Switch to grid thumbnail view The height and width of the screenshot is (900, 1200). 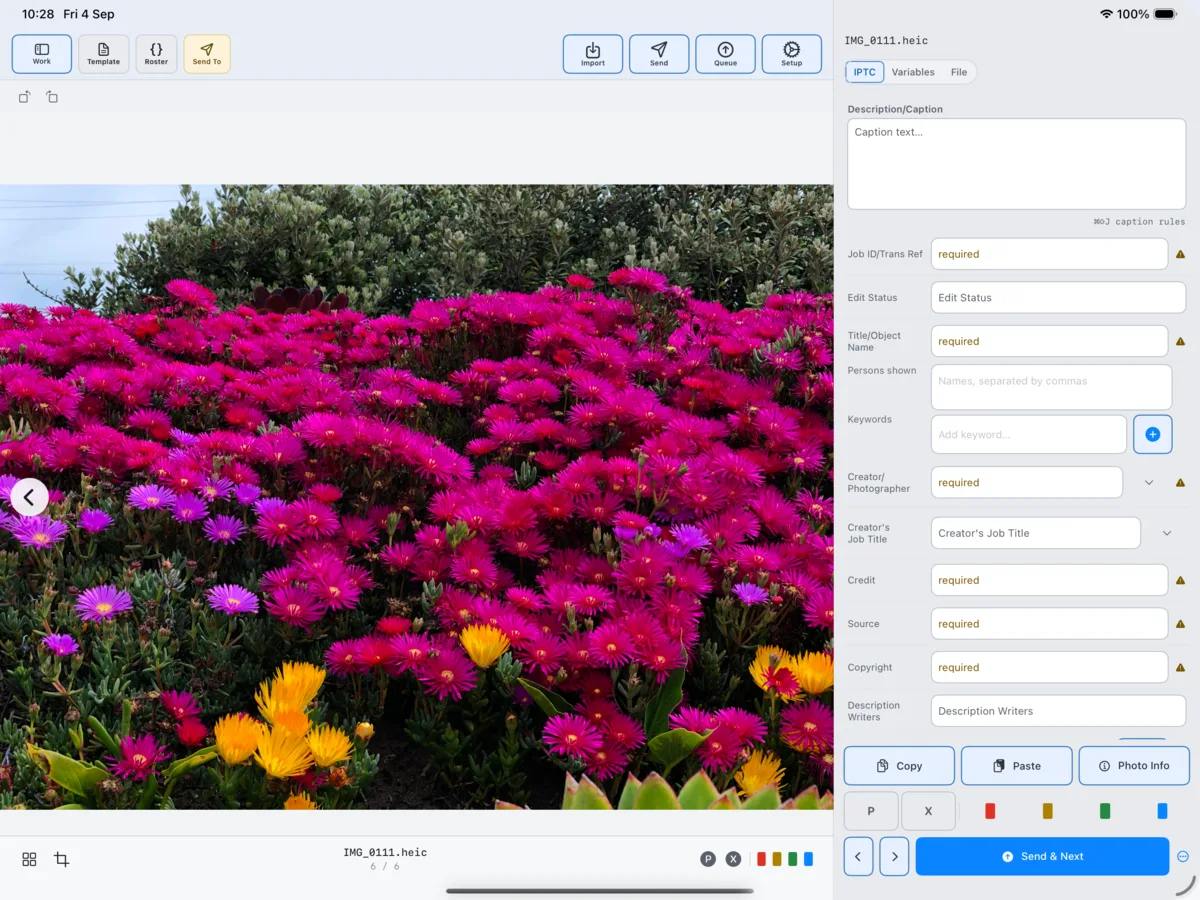(29, 859)
